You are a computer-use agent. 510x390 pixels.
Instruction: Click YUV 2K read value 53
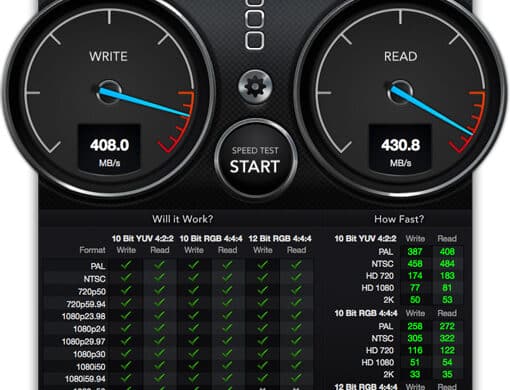point(447,300)
